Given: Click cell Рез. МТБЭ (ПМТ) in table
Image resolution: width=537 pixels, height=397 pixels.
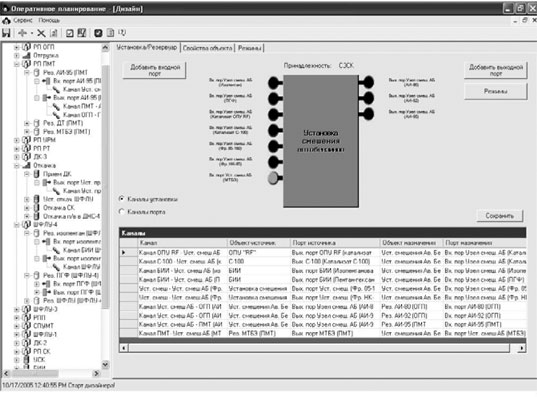Looking at the screenshot, I should tap(259, 333).
